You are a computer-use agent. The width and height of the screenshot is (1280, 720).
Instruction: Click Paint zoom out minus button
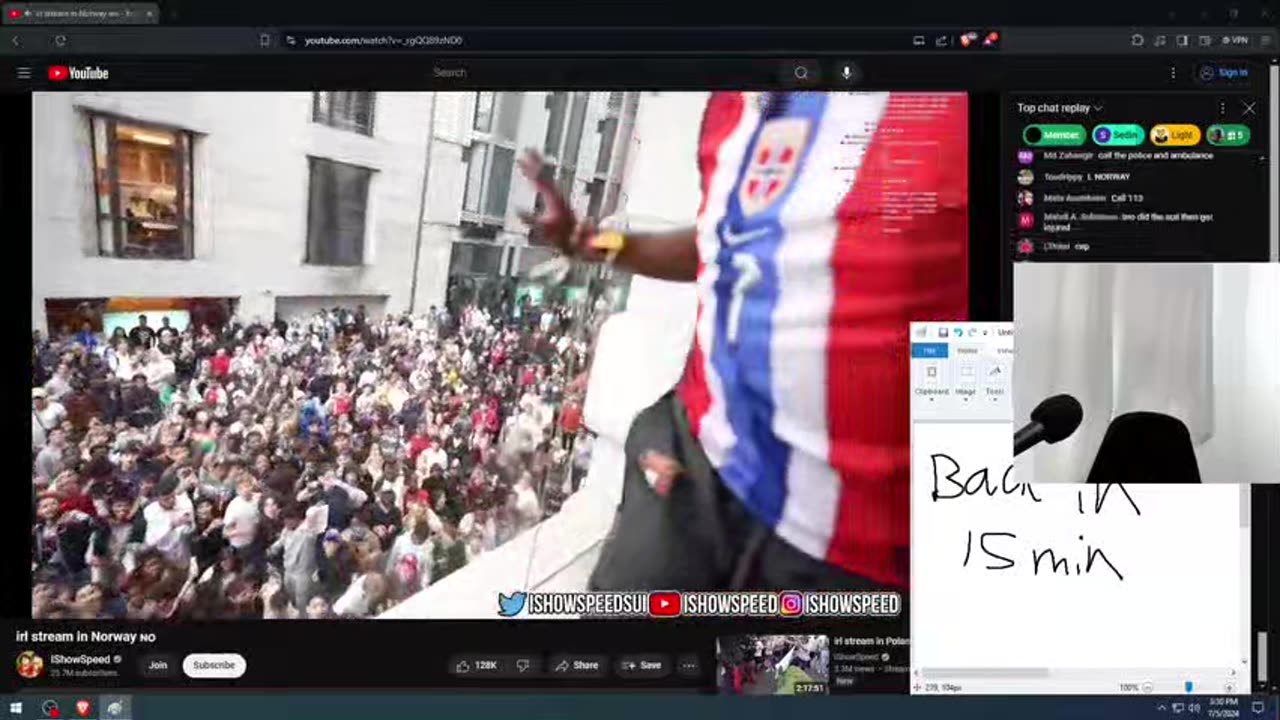coord(1148,688)
